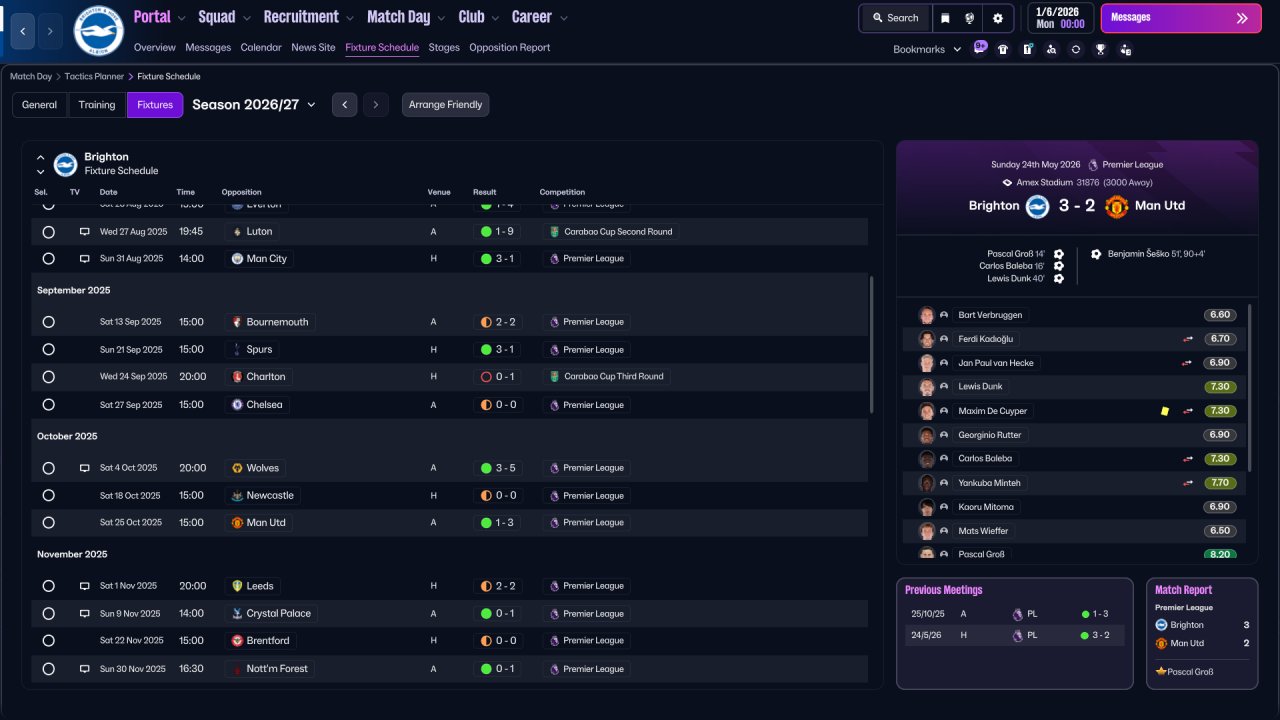The height and width of the screenshot is (720, 1280).
Task: Click the 3 - 5 result on the Wolves row
Action: 496,468
